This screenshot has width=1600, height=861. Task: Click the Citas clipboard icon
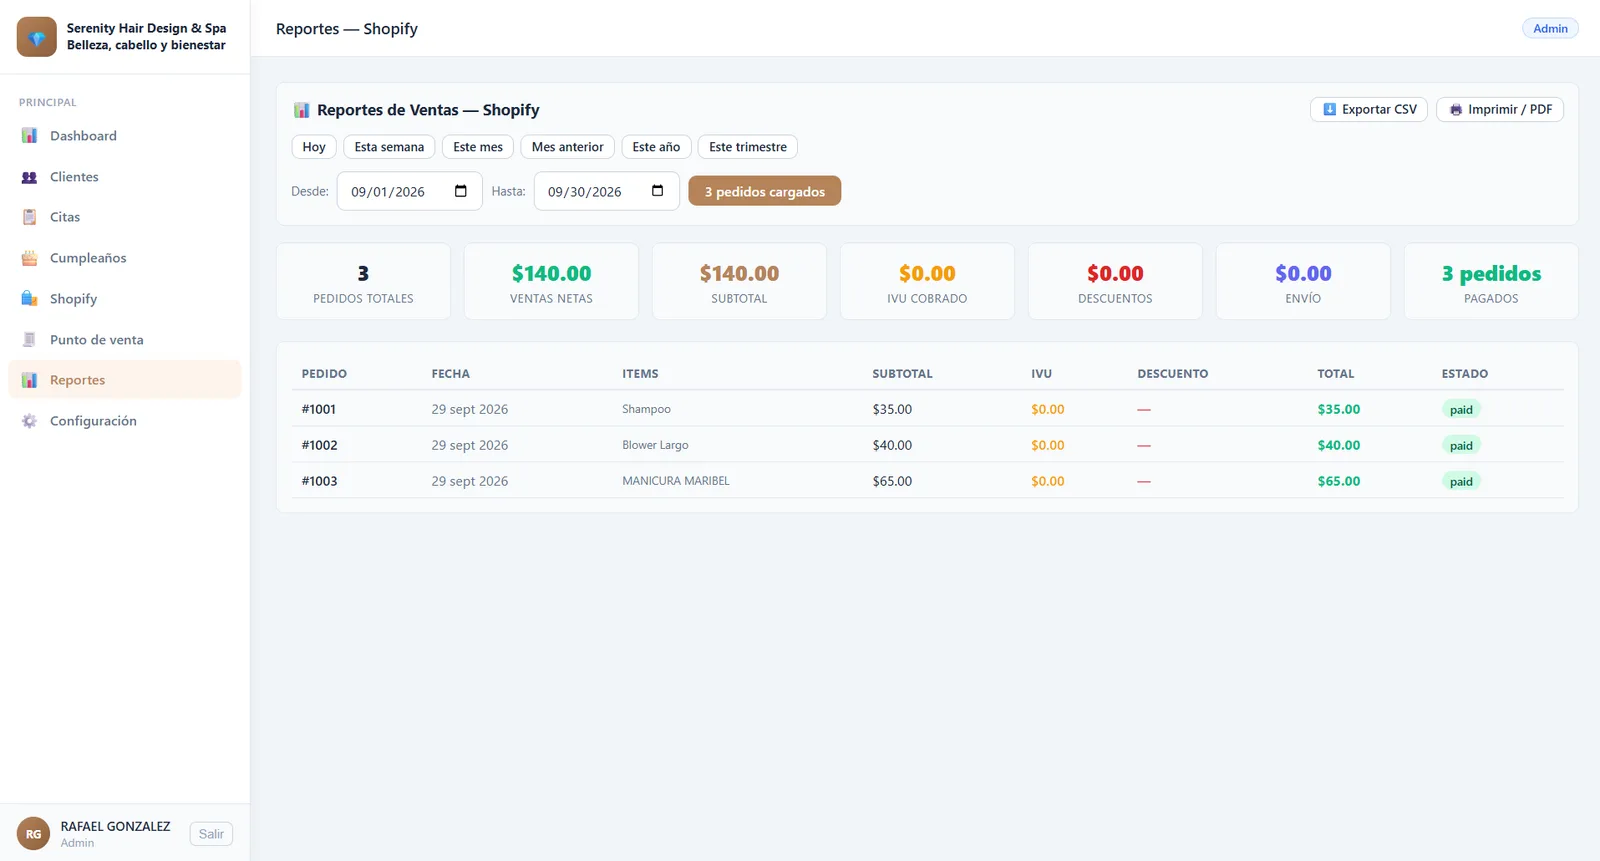[29, 217]
